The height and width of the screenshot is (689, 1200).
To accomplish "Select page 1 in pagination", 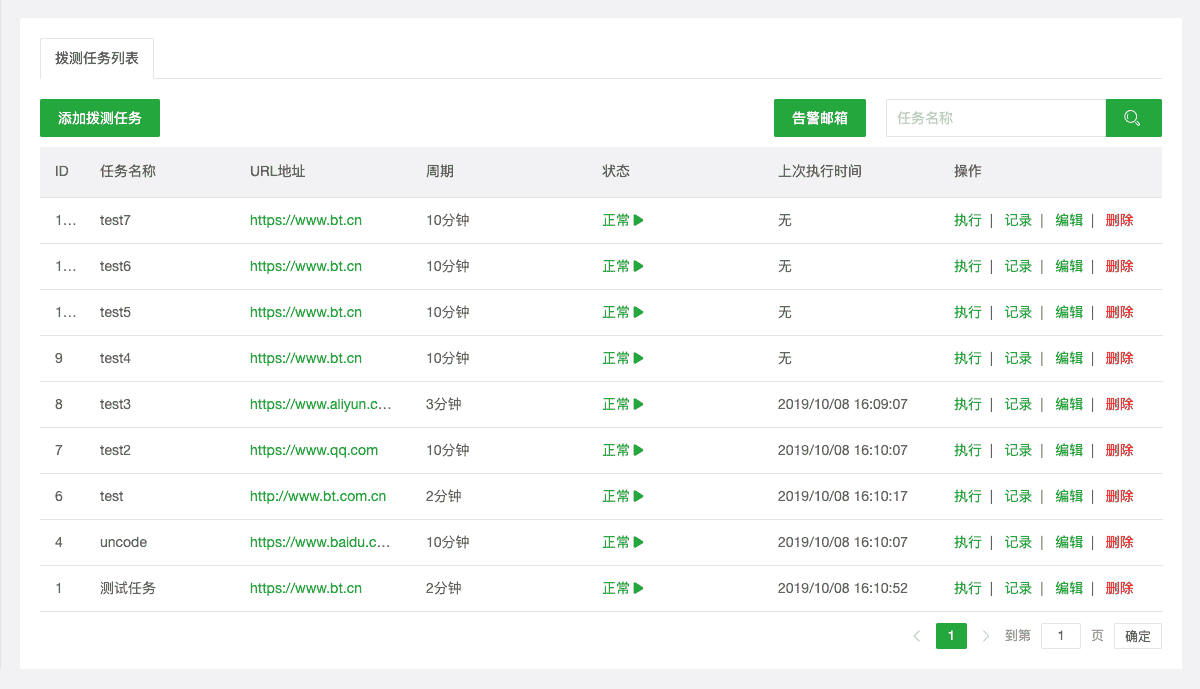I will [951, 635].
